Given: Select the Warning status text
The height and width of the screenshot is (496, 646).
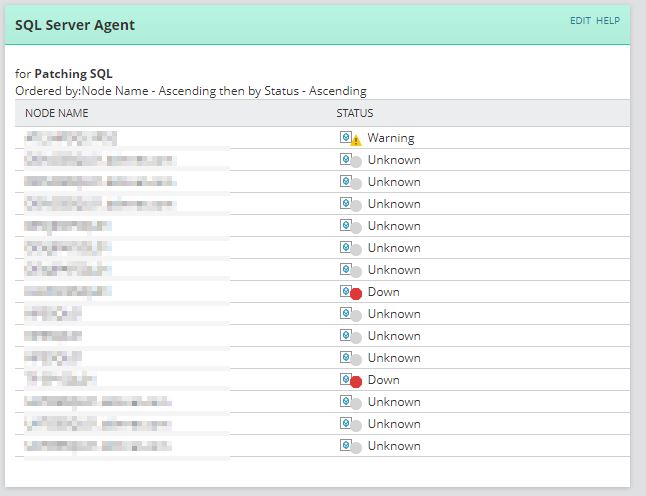Looking at the screenshot, I should 391,138.
